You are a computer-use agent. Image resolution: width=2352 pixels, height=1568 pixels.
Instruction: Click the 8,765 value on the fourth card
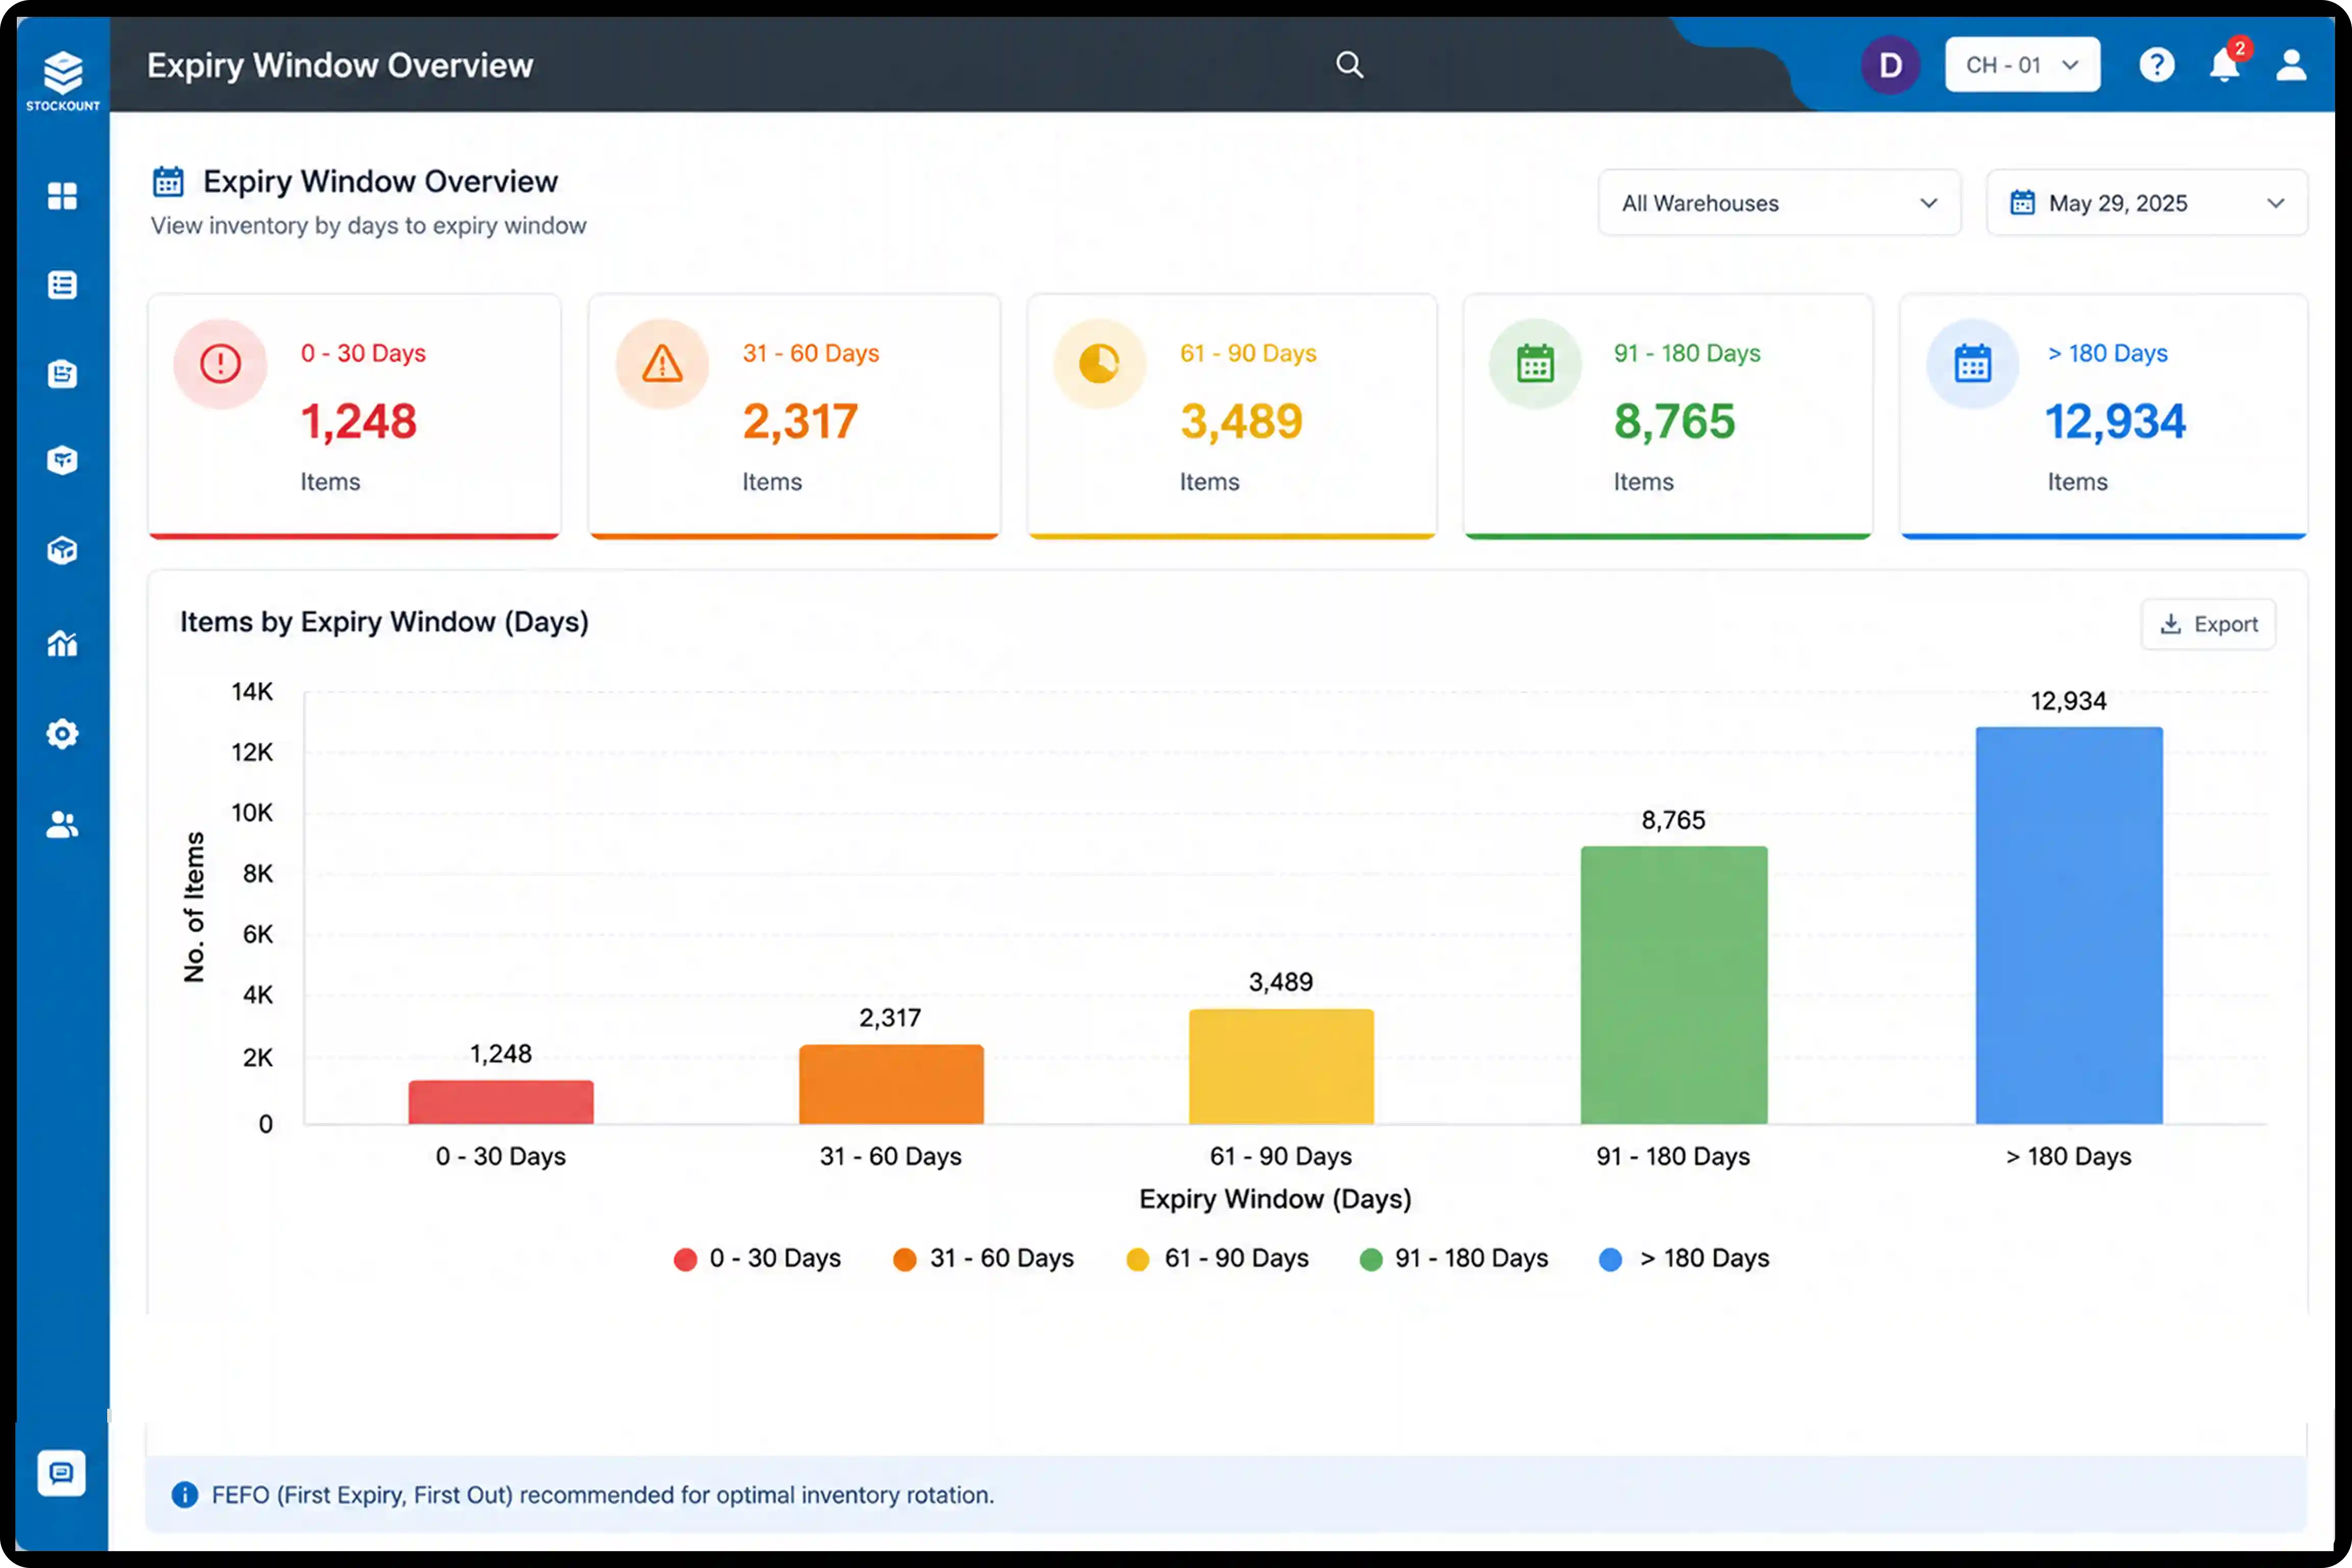point(1674,421)
